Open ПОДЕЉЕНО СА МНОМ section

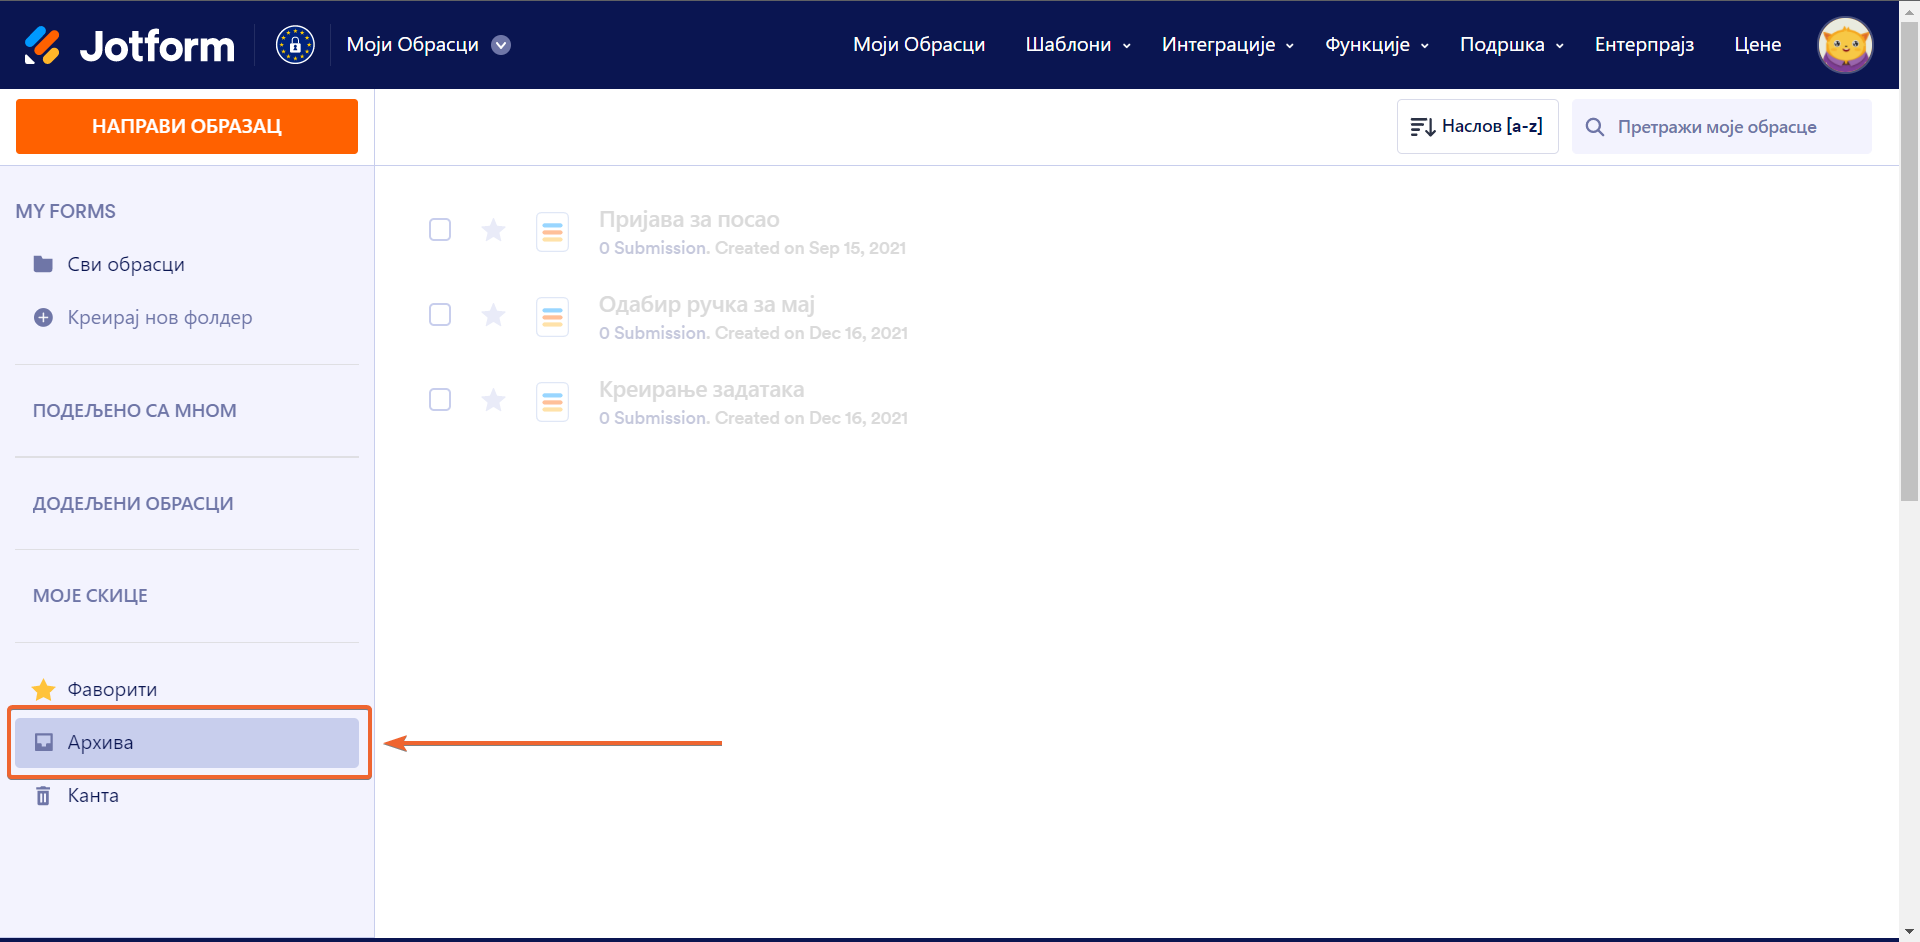[135, 410]
